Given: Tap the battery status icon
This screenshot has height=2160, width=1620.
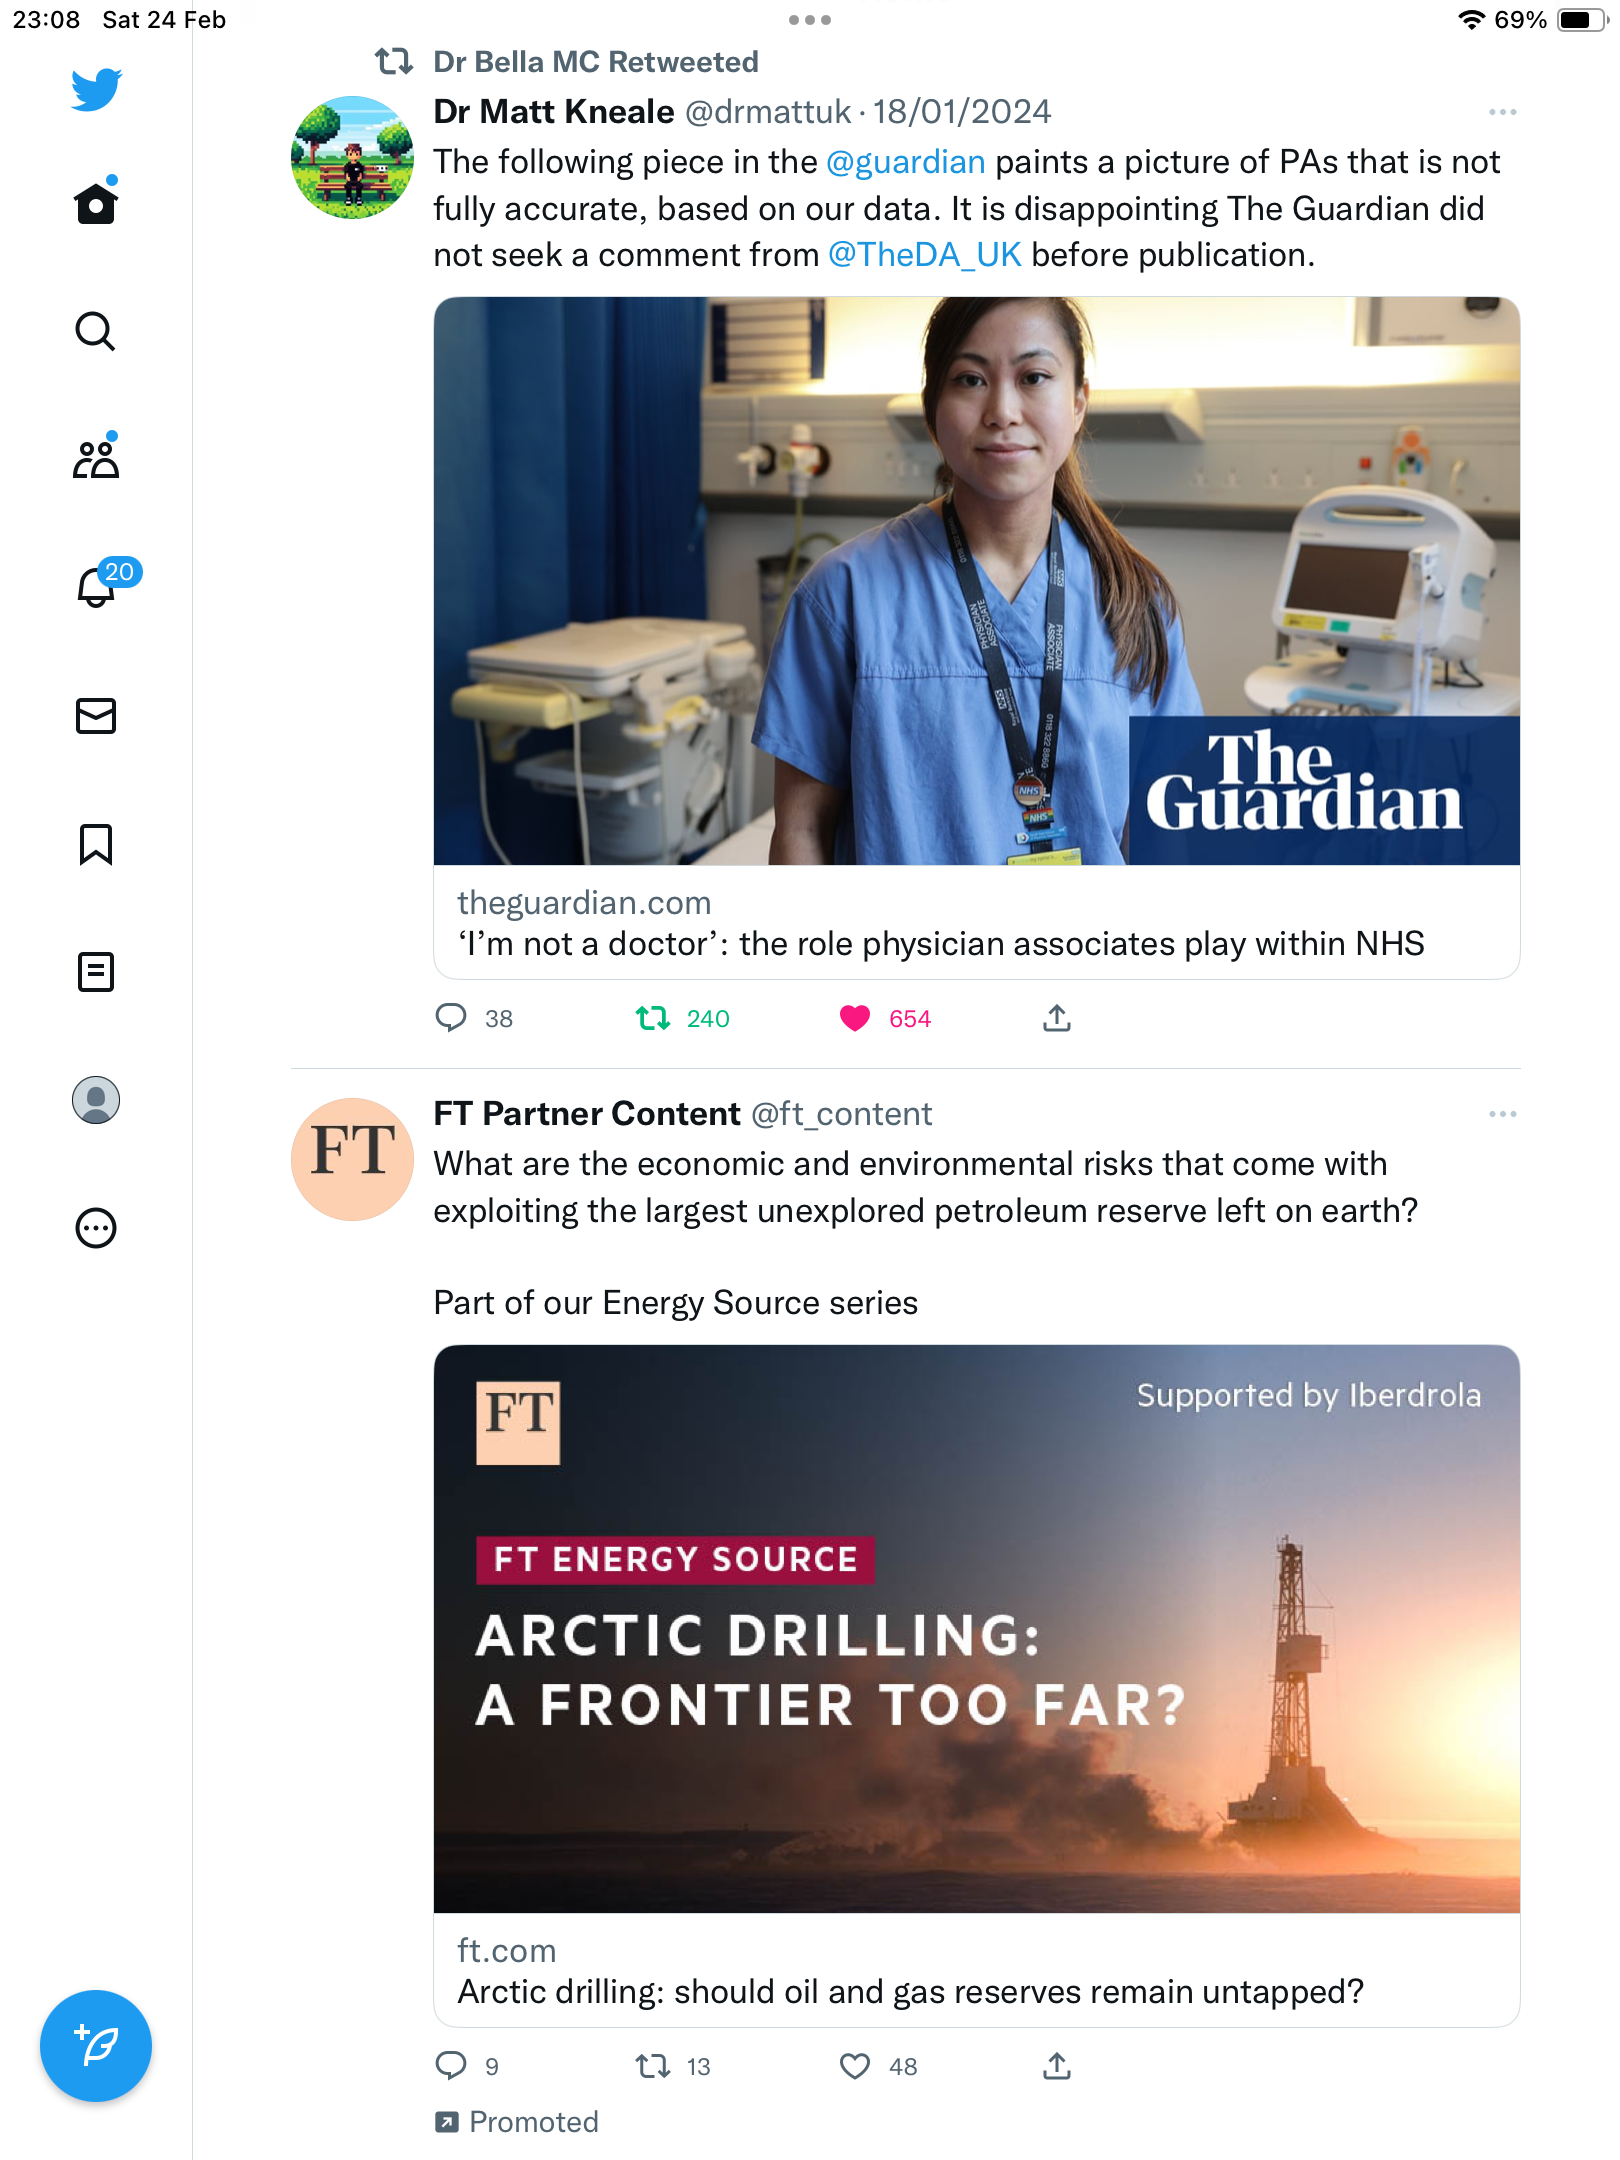Looking at the screenshot, I should click(1582, 20).
